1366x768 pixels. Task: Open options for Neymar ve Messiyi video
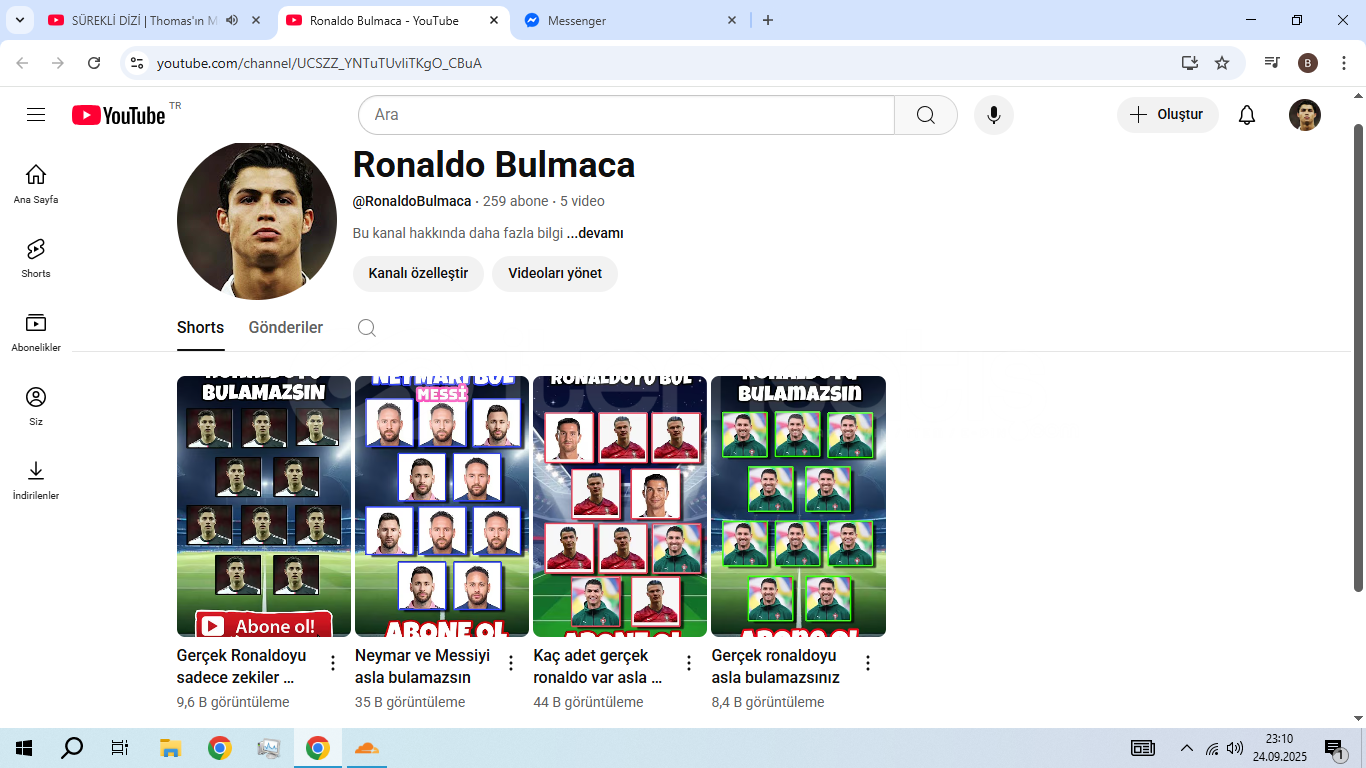point(511,663)
